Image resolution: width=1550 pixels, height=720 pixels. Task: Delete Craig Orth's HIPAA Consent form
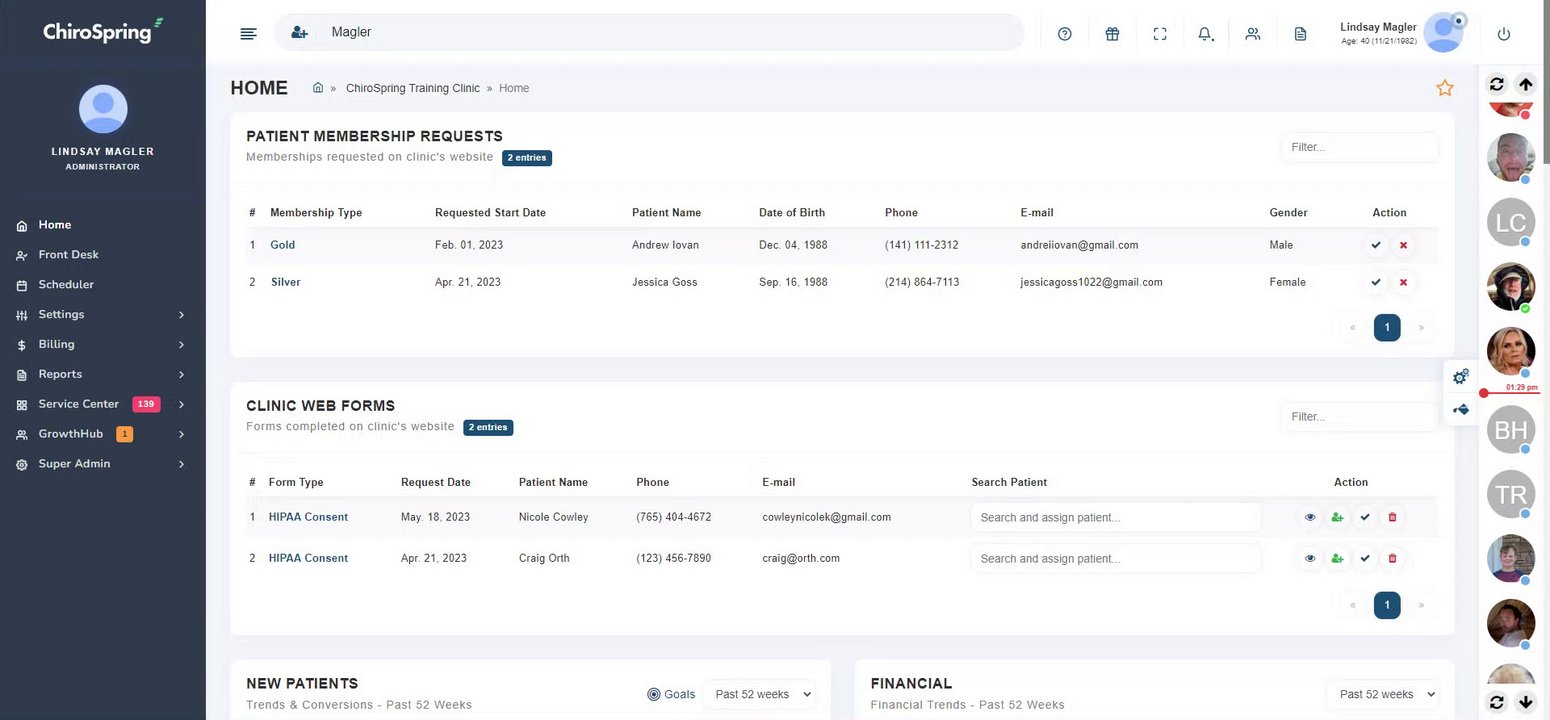[1392, 558]
